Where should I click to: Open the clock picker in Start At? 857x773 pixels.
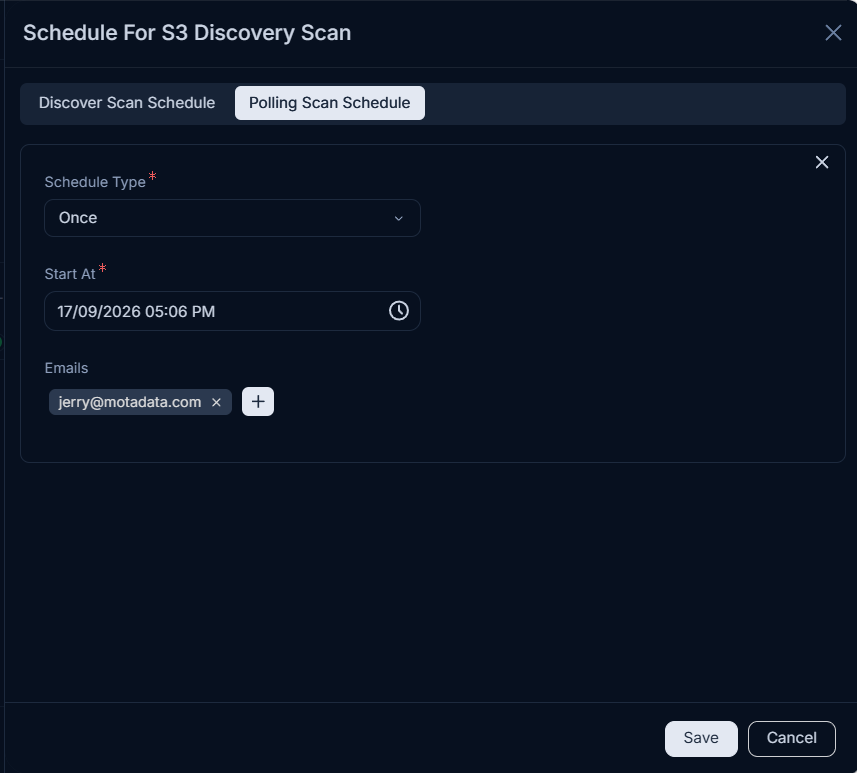pos(398,311)
